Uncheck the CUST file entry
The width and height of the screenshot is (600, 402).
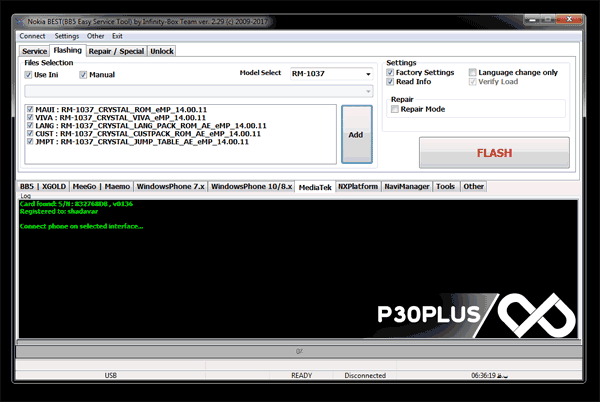tap(30, 133)
